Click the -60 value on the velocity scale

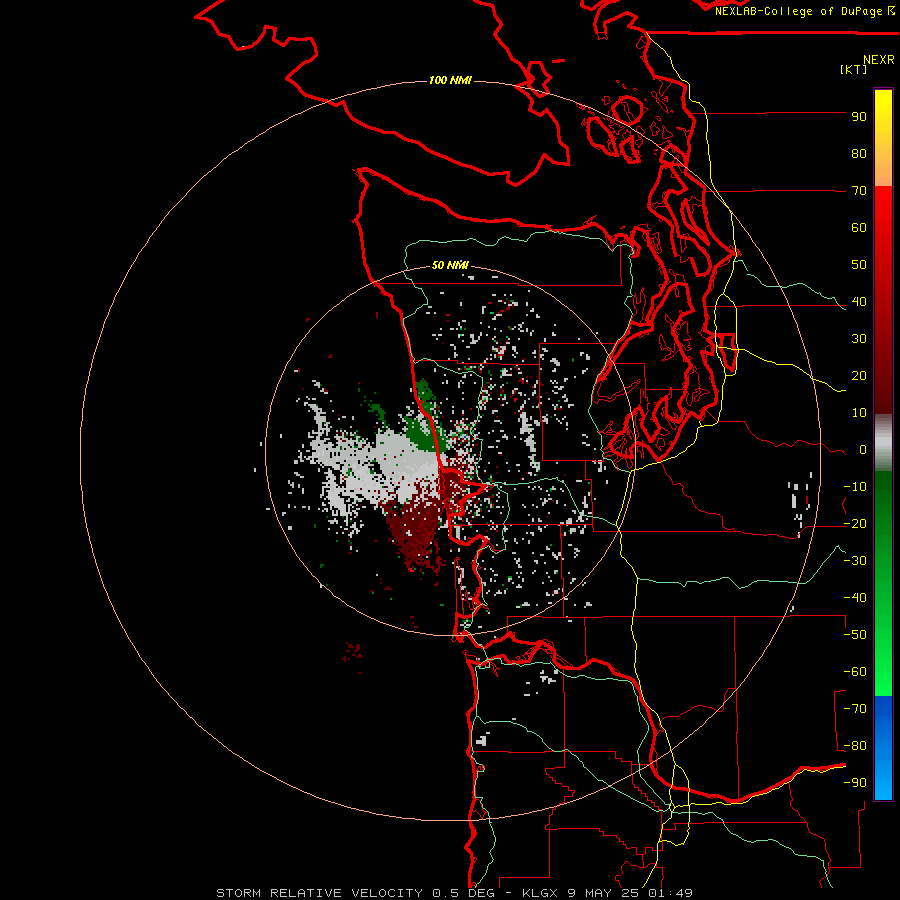[855, 672]
